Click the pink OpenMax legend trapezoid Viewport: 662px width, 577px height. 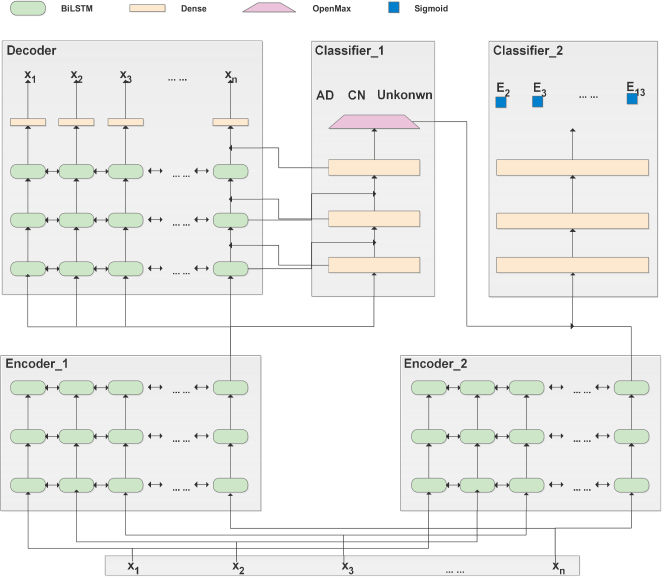[269, 8]
